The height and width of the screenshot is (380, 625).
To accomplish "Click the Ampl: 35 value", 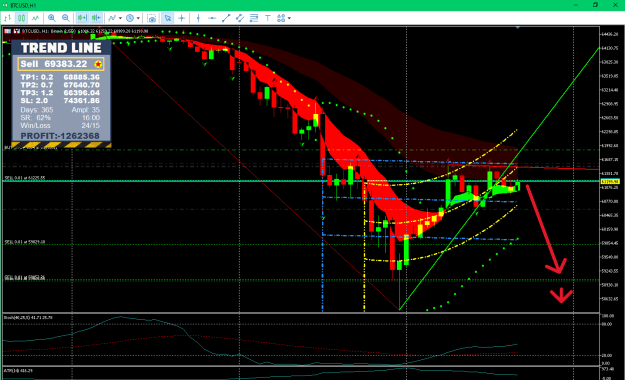I will (x=86, y=110).
